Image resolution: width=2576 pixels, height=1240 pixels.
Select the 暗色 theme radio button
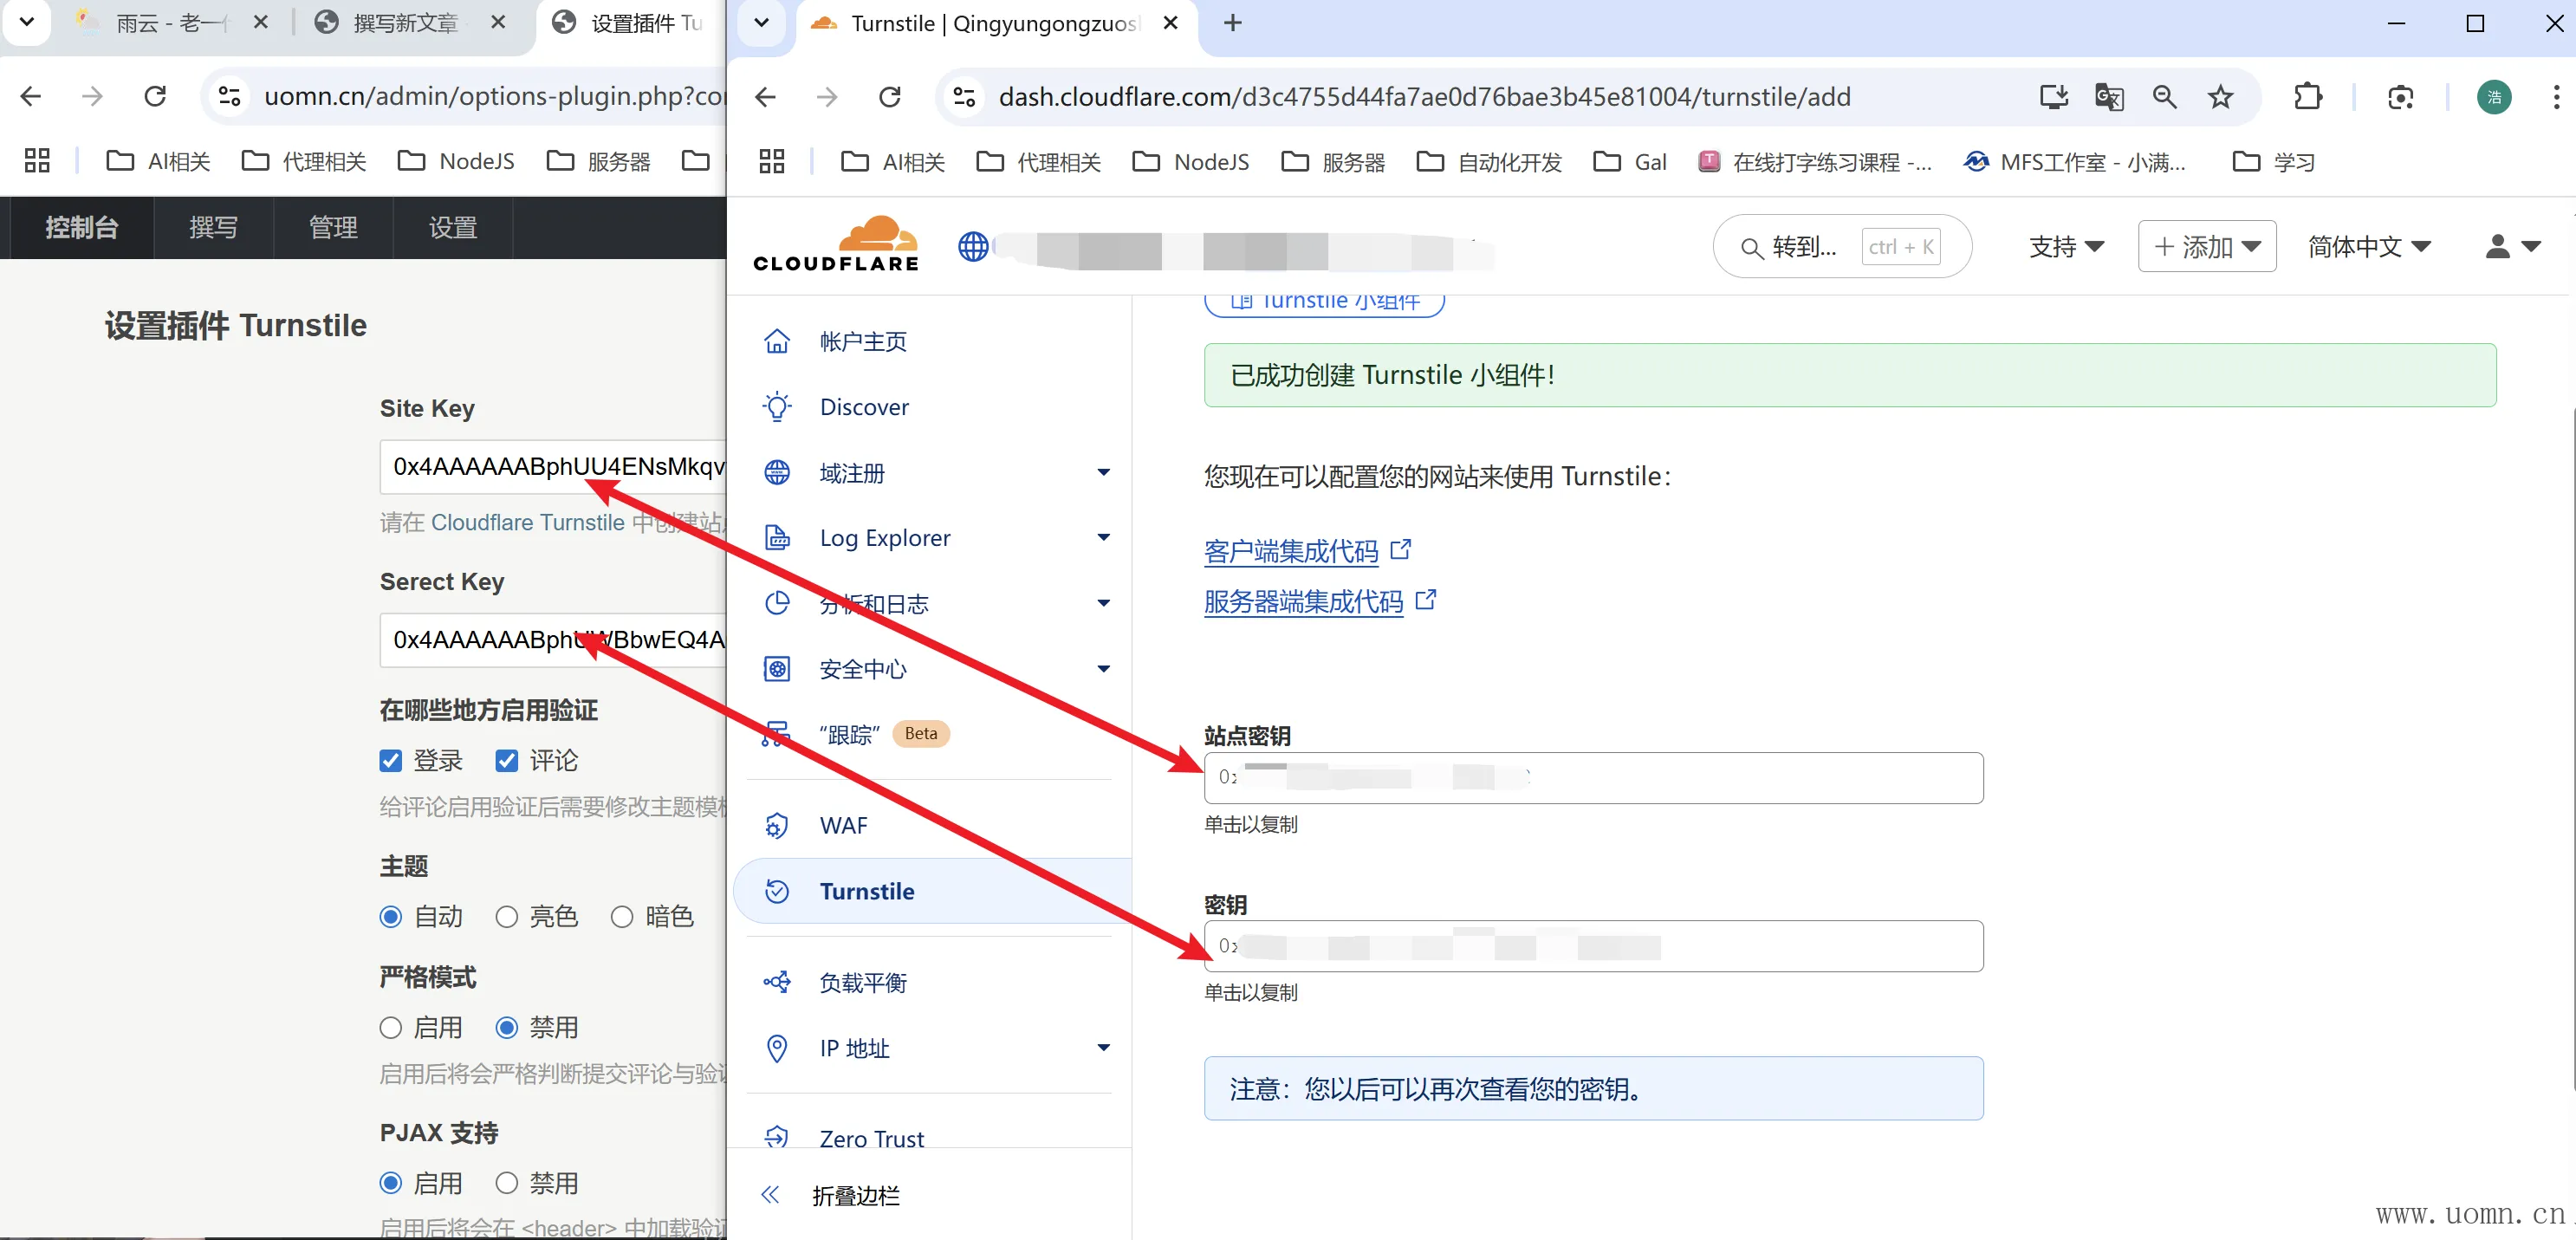coord(622,917)
